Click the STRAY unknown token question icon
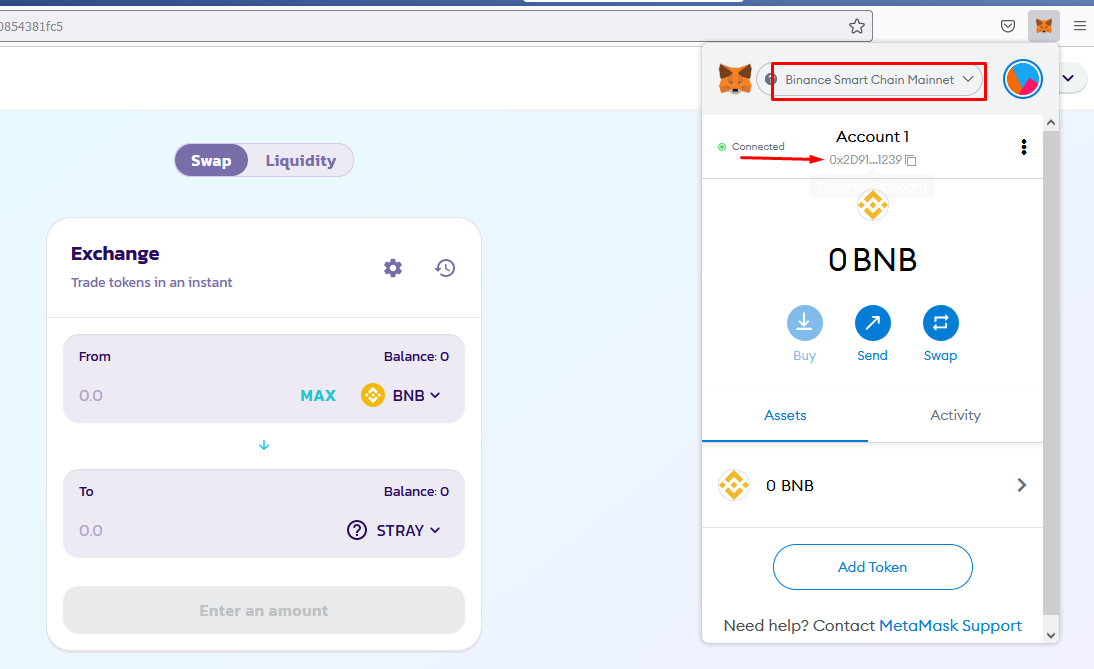The height and width of the screenshot is (669, 1094). [x=357, y=530]
